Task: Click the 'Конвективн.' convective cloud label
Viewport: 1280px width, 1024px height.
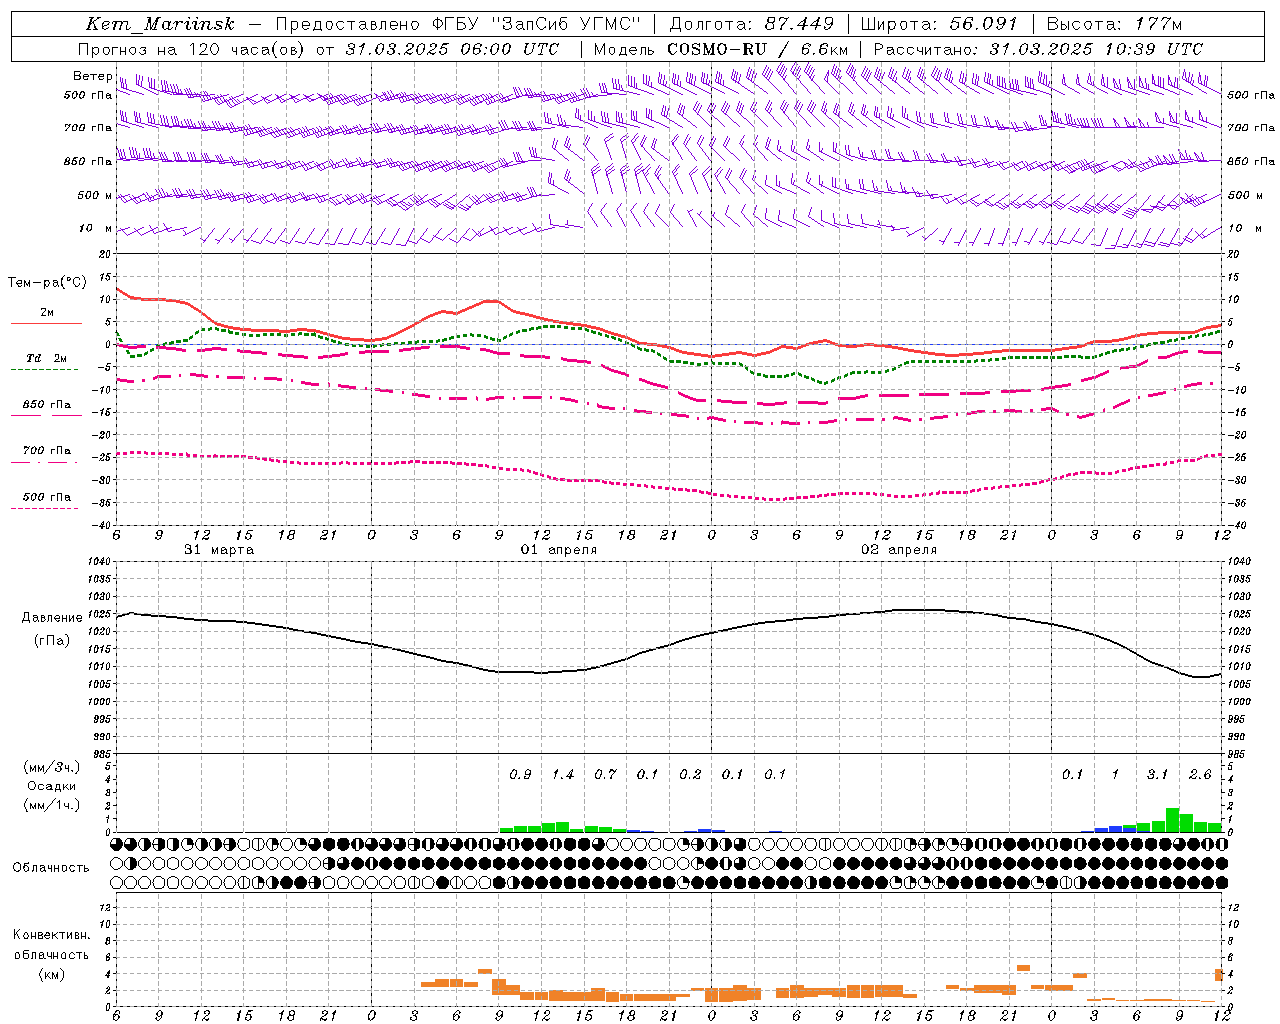Action: coord(52,935)
